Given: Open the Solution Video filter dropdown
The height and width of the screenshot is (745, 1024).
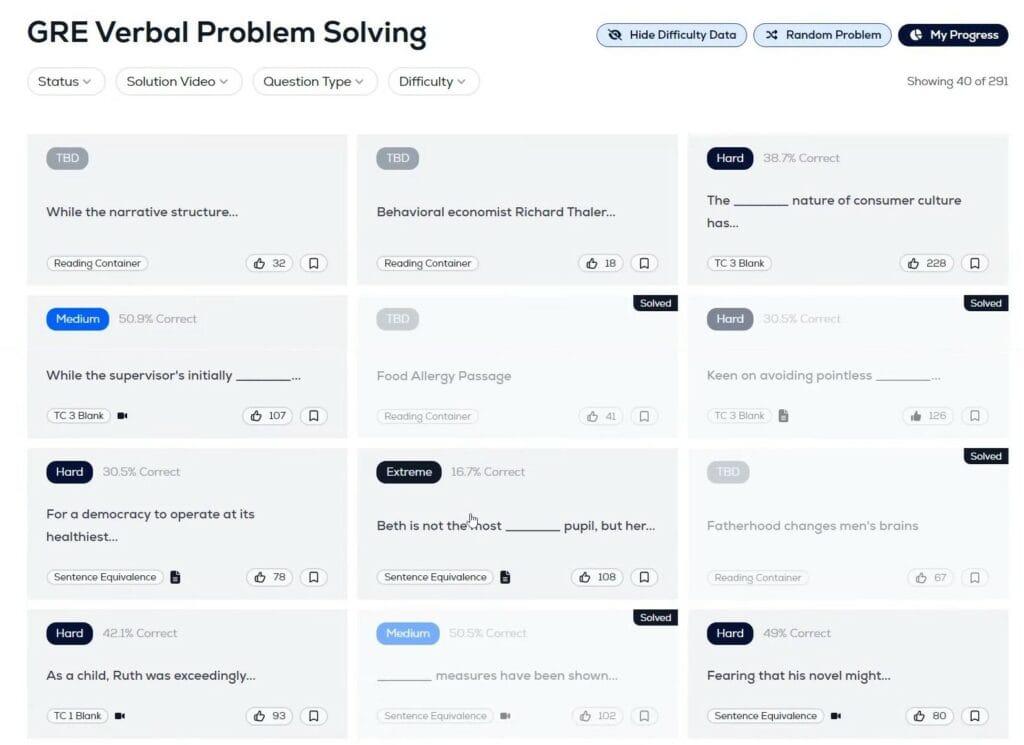Looking at the screenshot, I should 178,82.
